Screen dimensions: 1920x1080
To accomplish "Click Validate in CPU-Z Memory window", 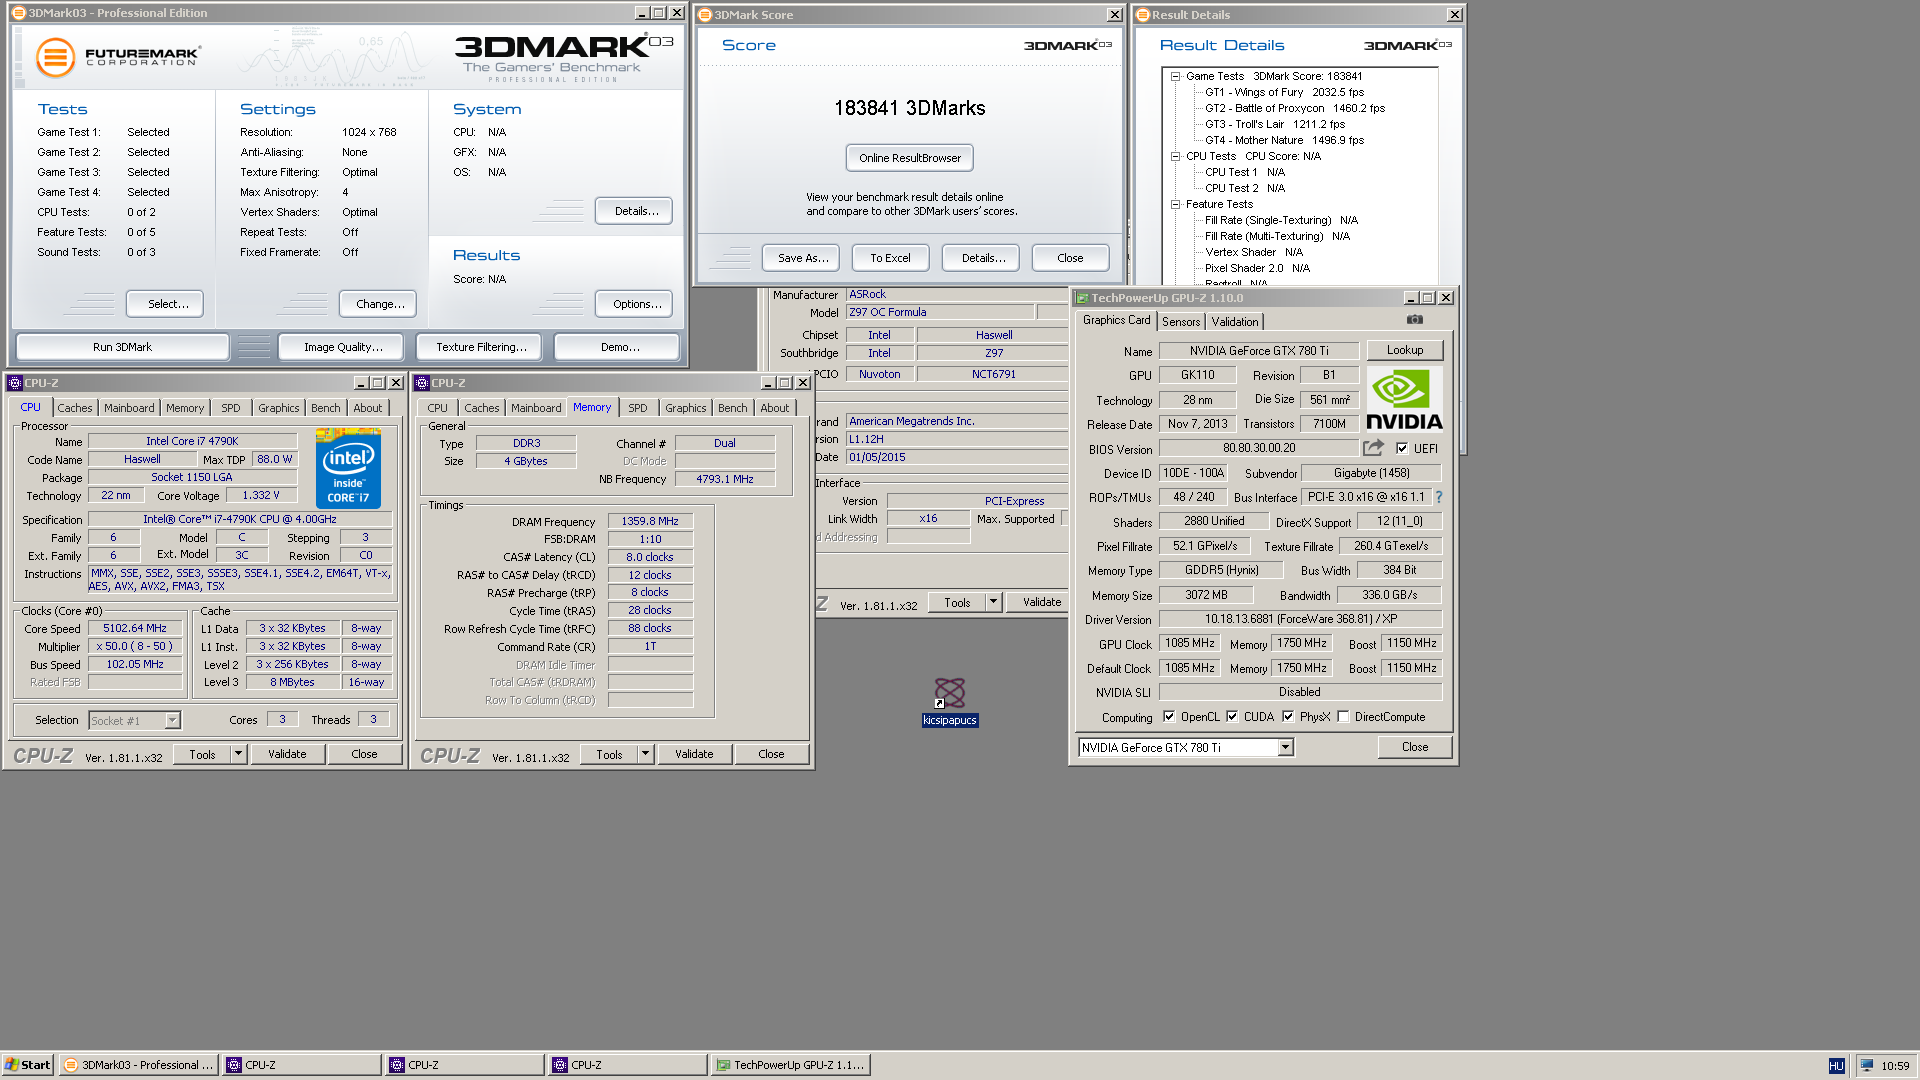I will (694, 754).
